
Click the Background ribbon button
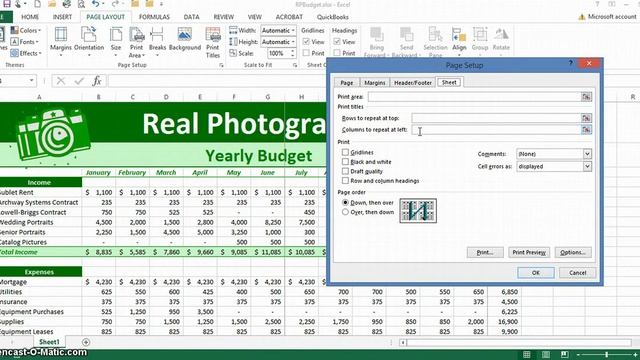point(184,40)
